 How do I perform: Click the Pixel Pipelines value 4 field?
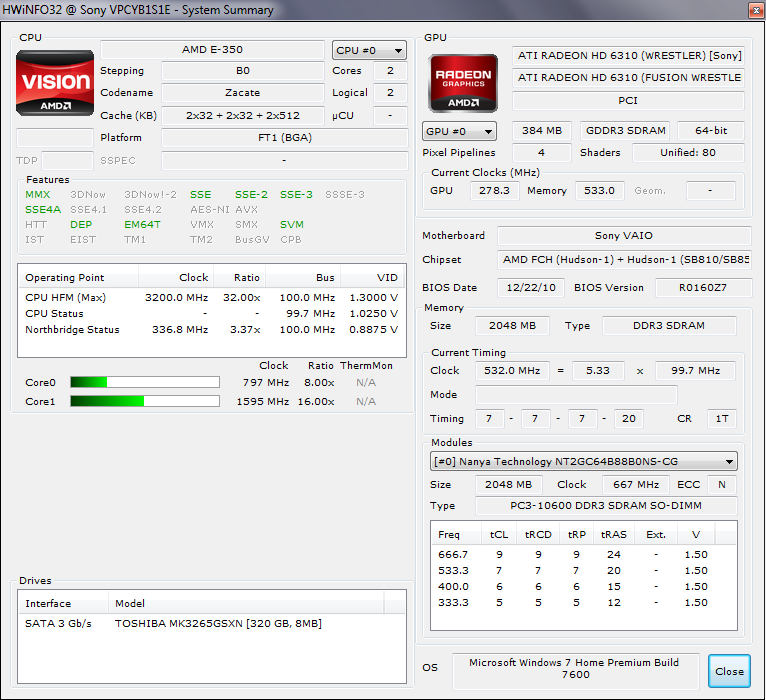point(541,152)
